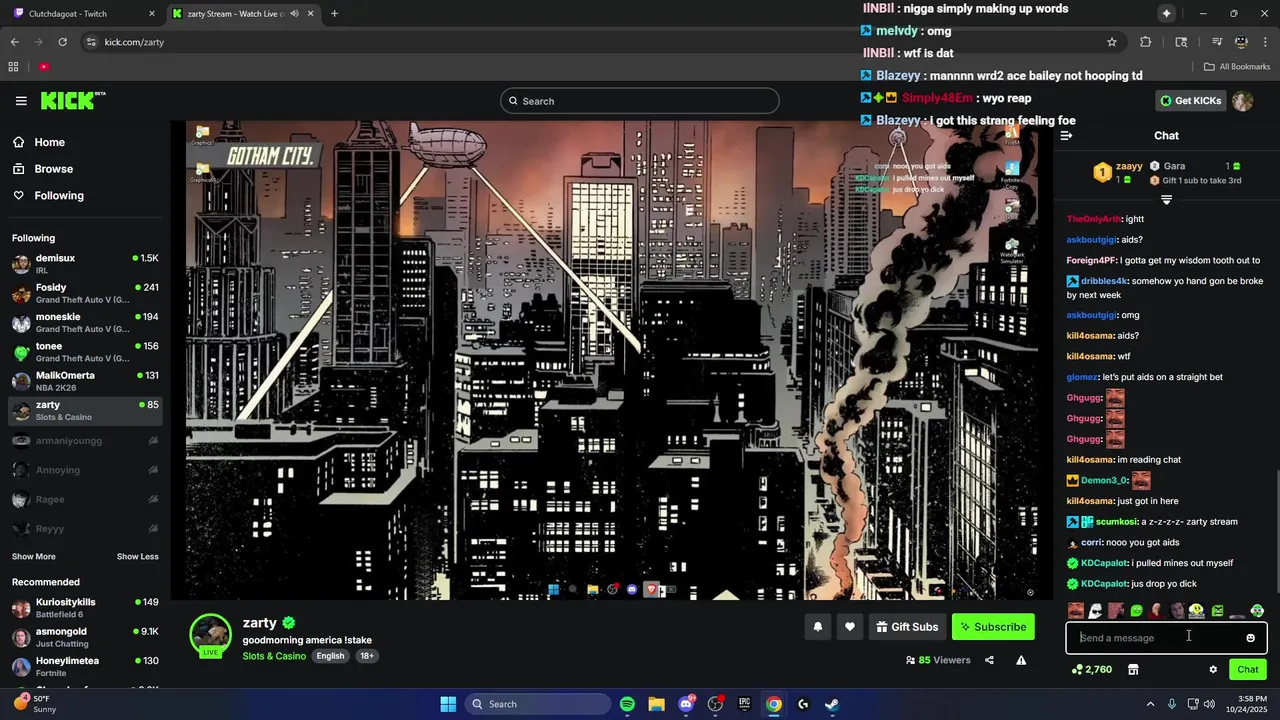Bookmark this page with star icon
Viewport: 1280px width, 720px height.
click(x=1111, y=42)
